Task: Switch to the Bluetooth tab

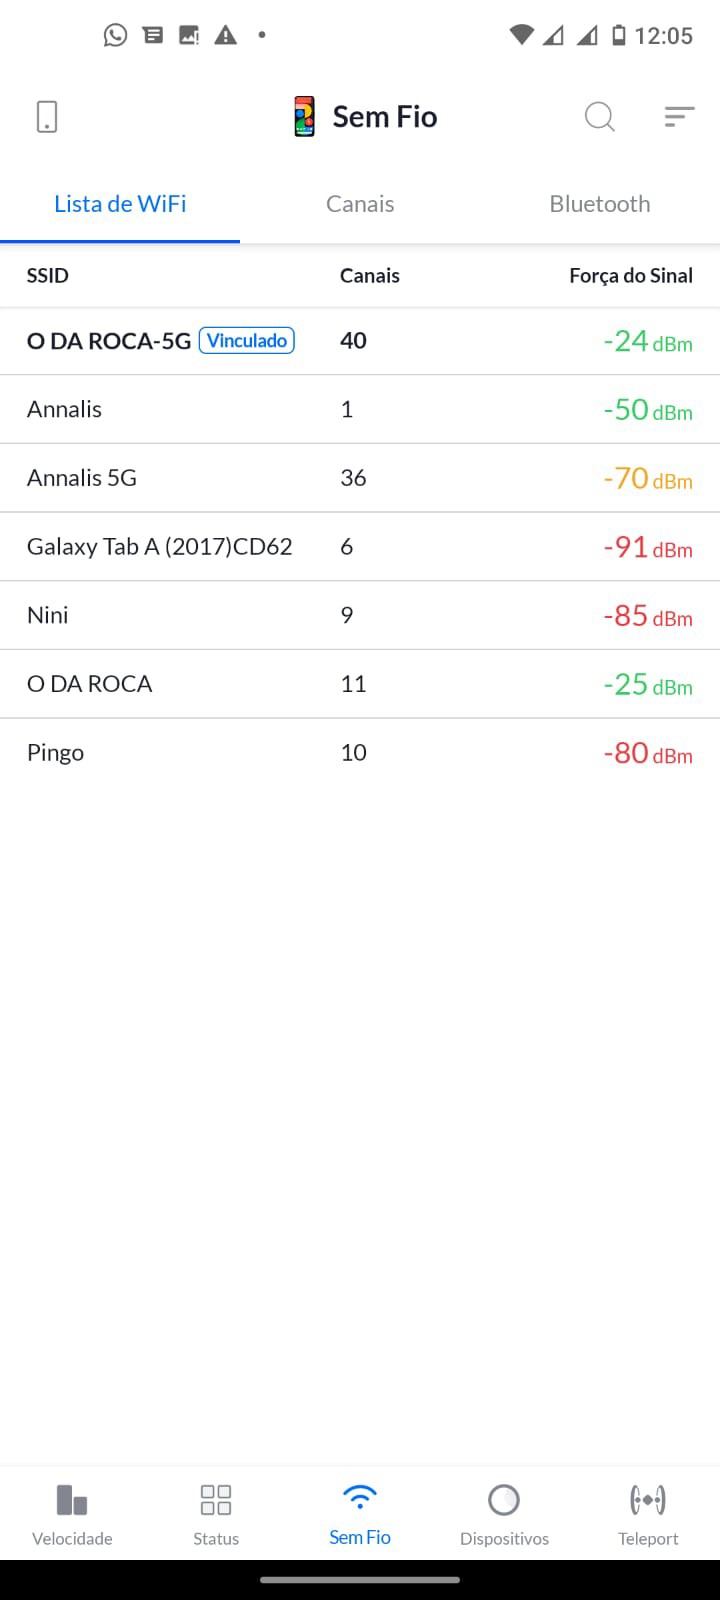Action: 600,204
